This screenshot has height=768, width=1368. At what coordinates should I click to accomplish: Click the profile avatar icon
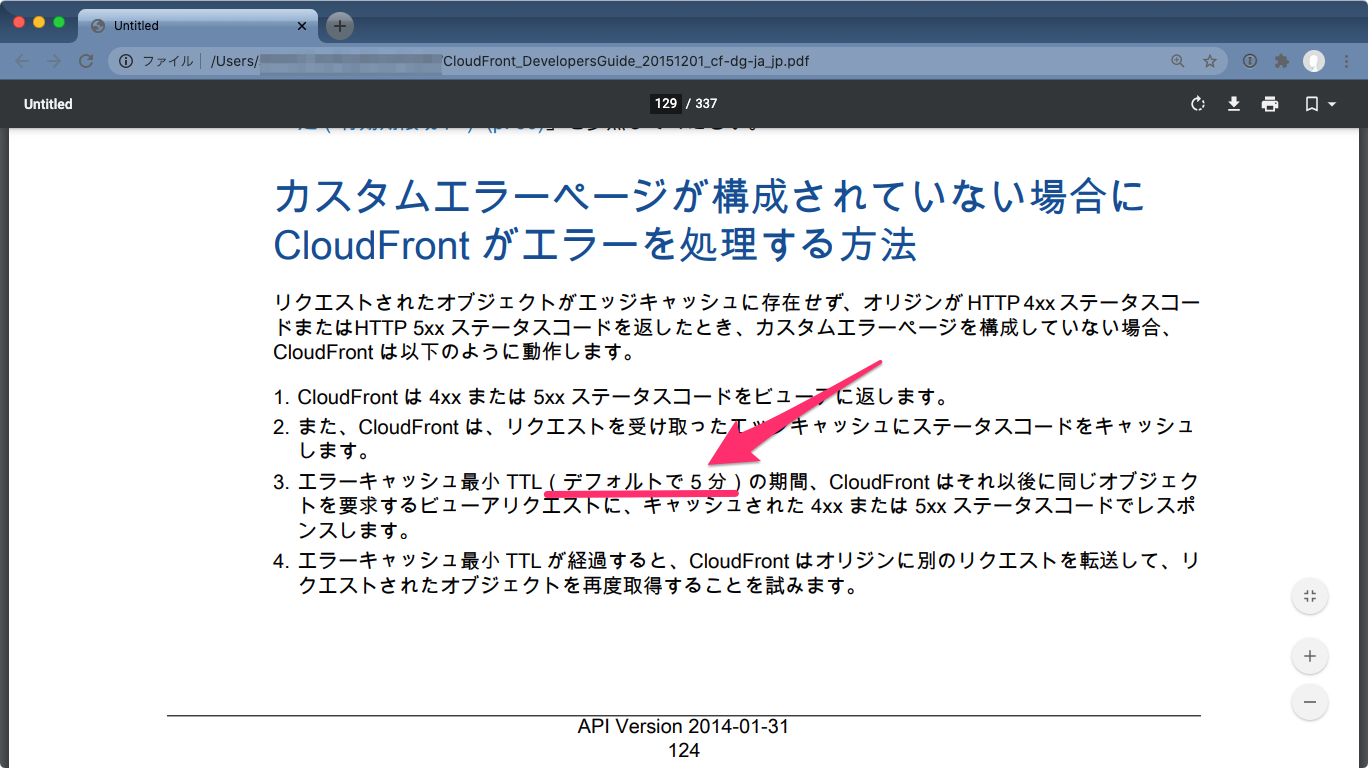(1313, 61)
